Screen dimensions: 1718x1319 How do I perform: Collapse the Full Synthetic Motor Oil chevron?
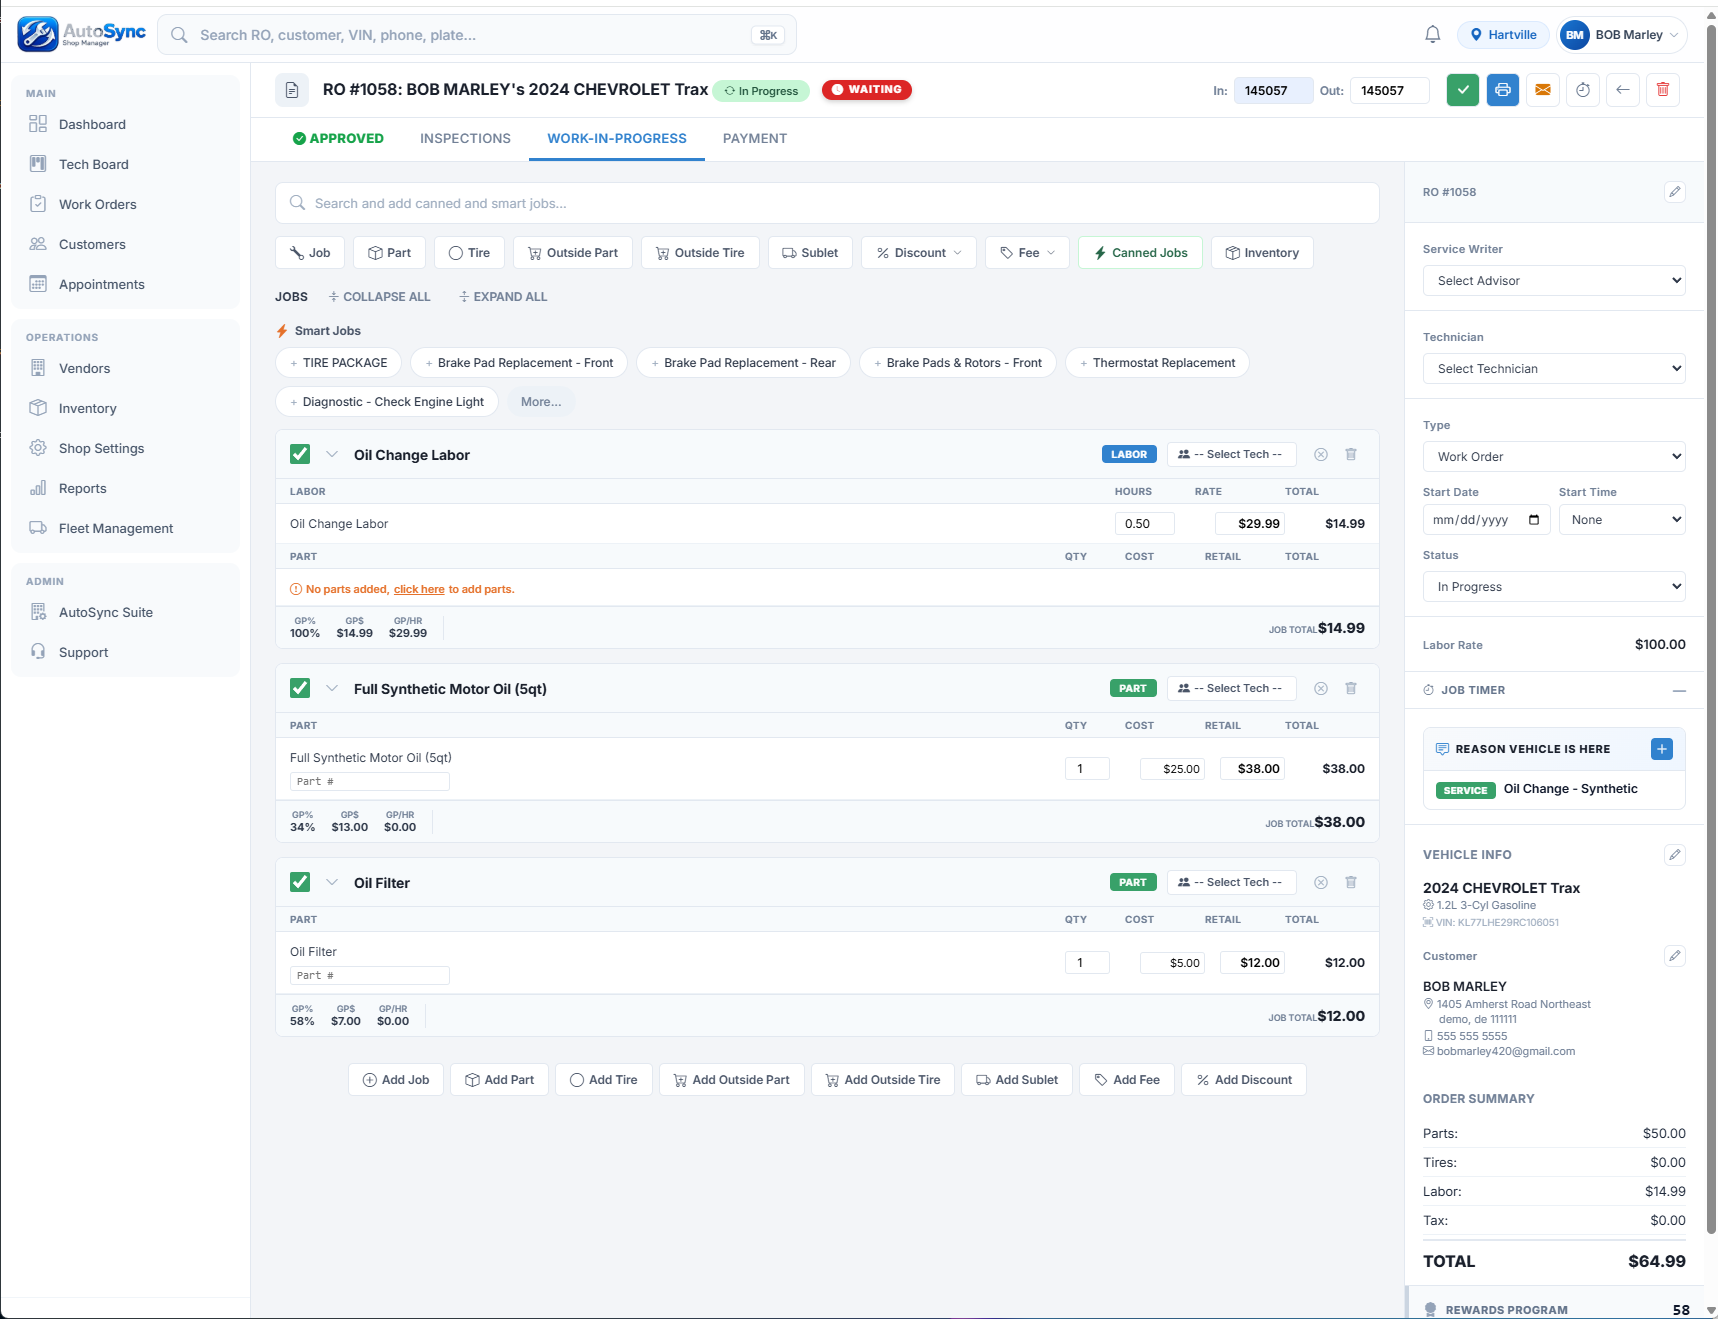click(x=332, y=688)
